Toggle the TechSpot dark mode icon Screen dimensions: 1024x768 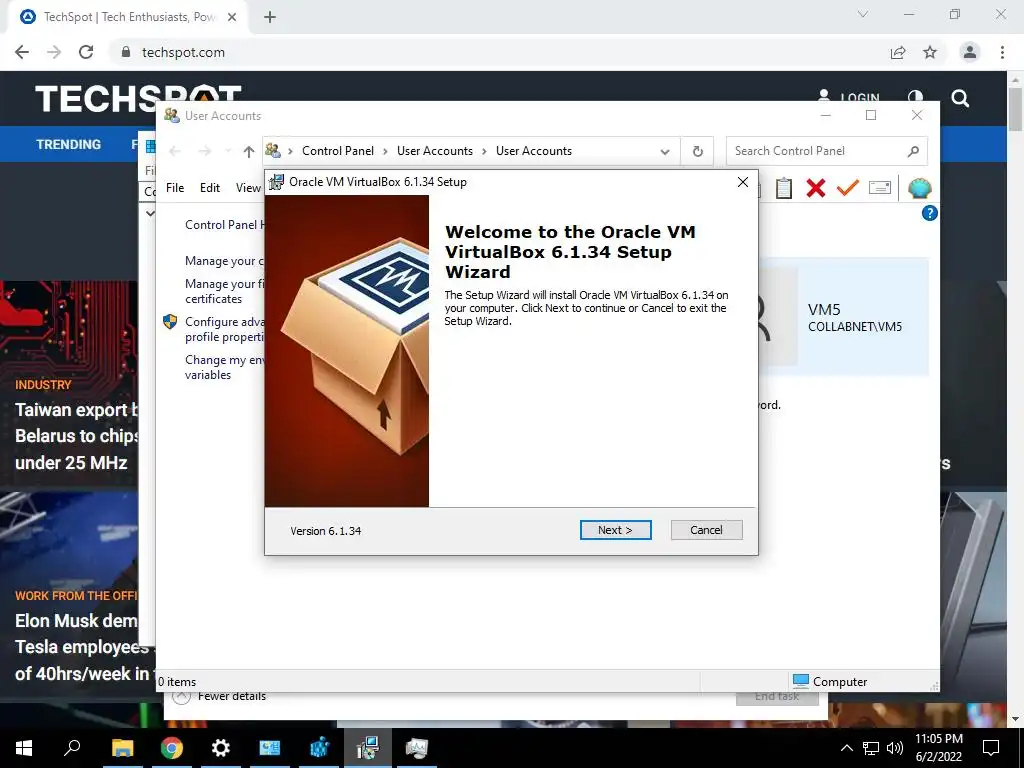tap(916, 97)
